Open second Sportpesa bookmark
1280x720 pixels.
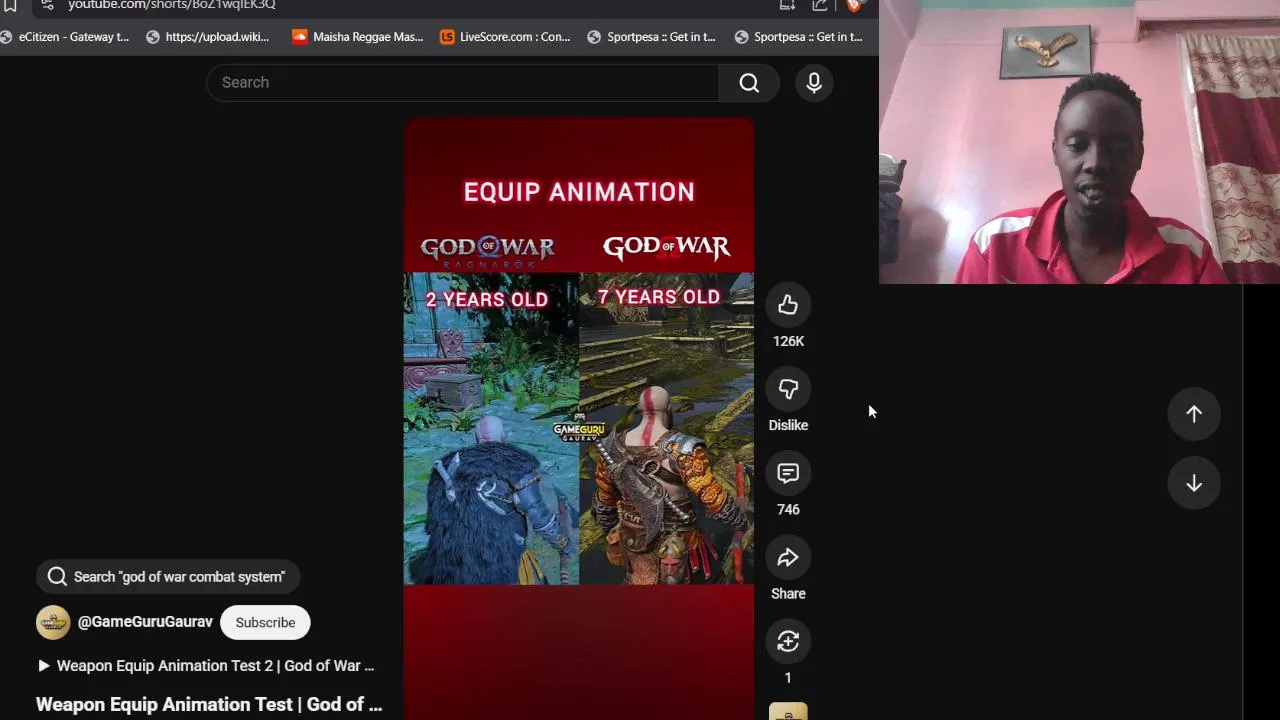click(x=798, y=37)
